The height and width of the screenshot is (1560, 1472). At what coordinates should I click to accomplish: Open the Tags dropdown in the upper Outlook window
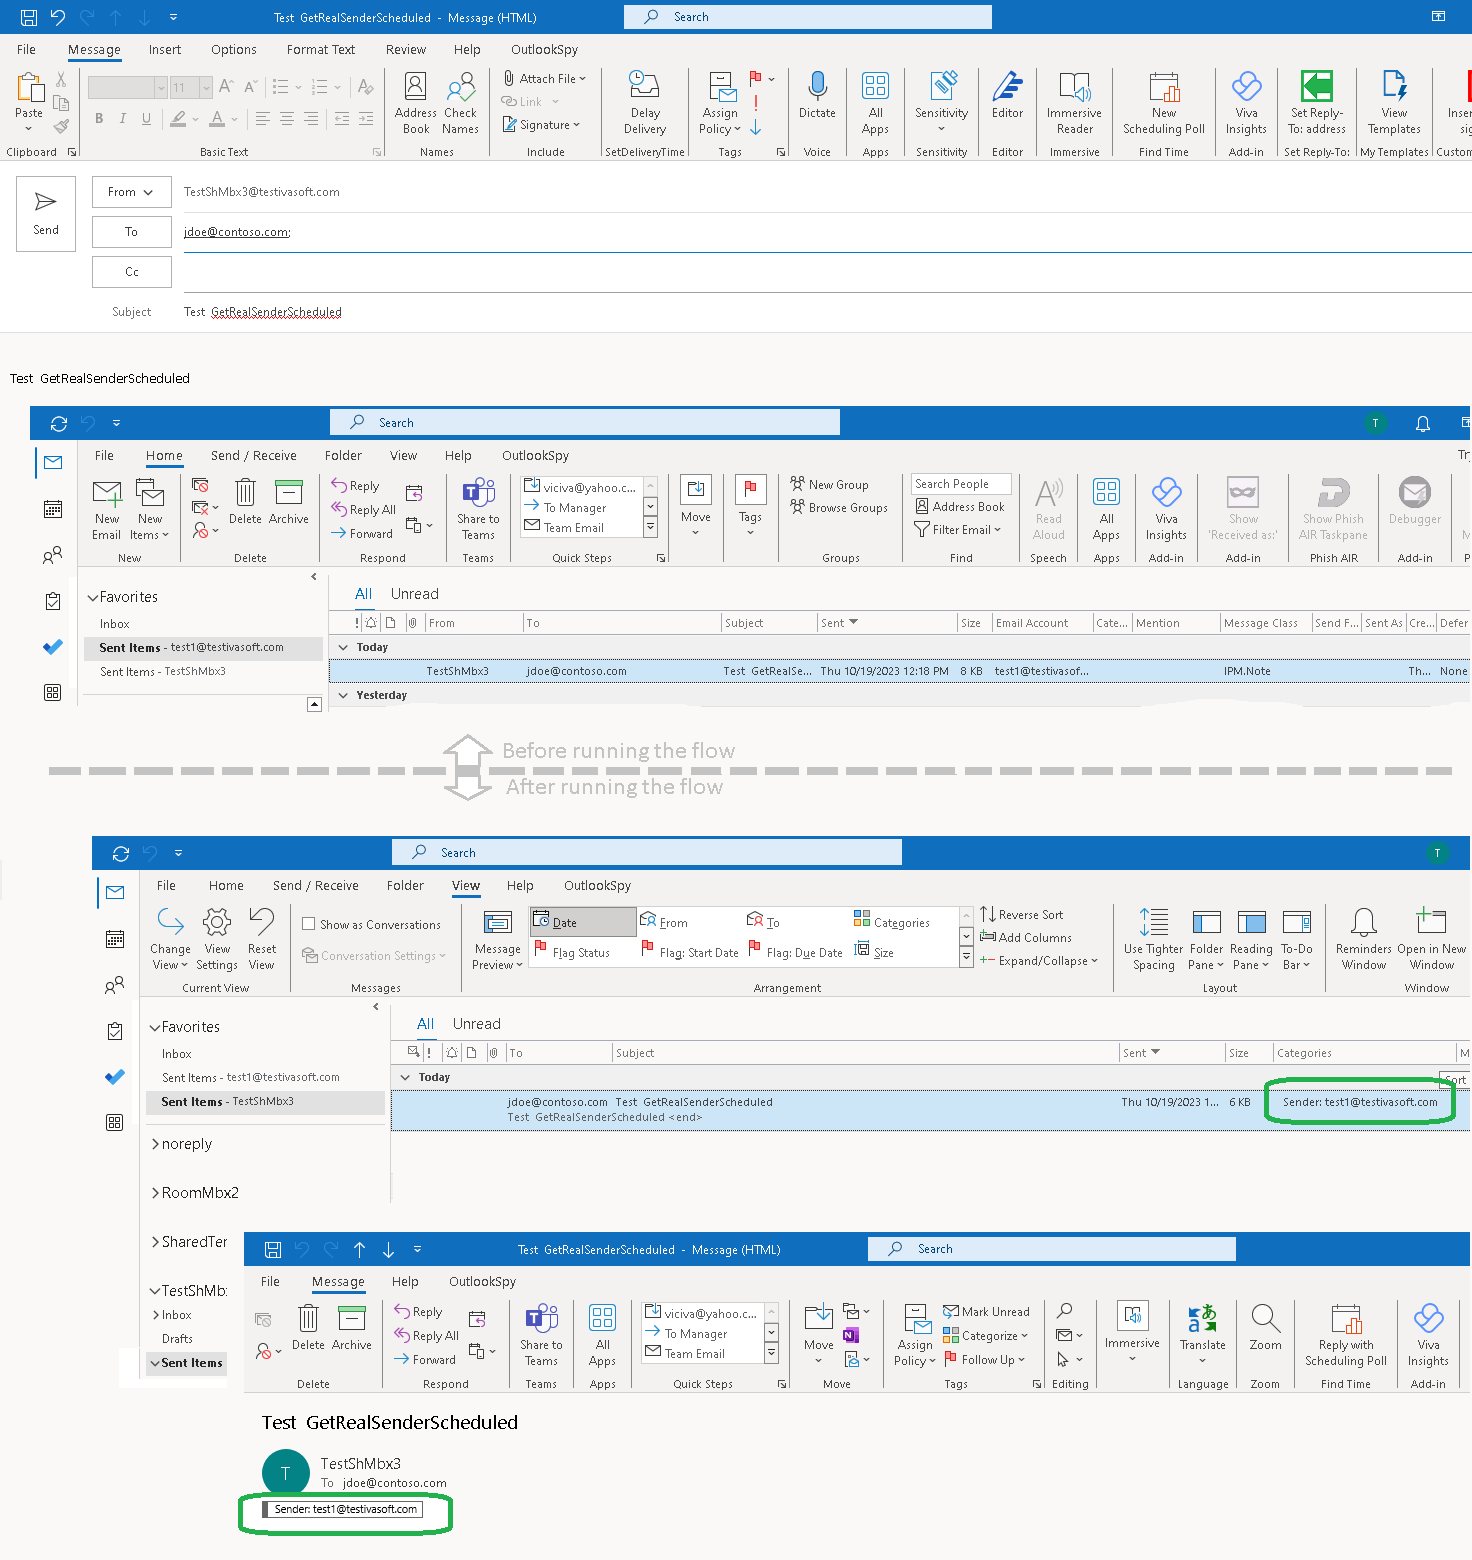[750, 505]
